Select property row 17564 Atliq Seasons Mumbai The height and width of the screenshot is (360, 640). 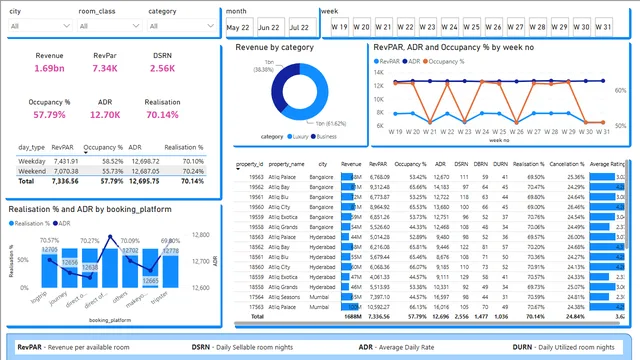[x=429, y=297]
